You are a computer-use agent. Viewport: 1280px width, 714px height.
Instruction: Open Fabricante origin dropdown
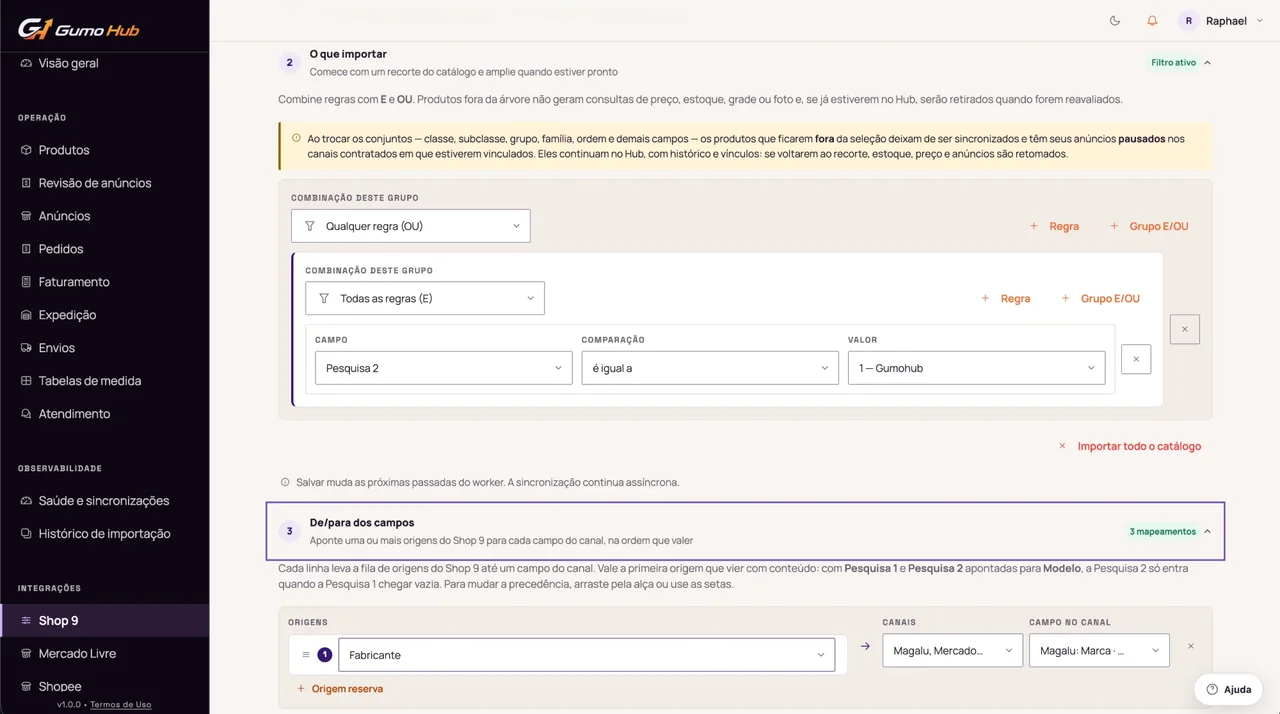(x=587, y=655)
